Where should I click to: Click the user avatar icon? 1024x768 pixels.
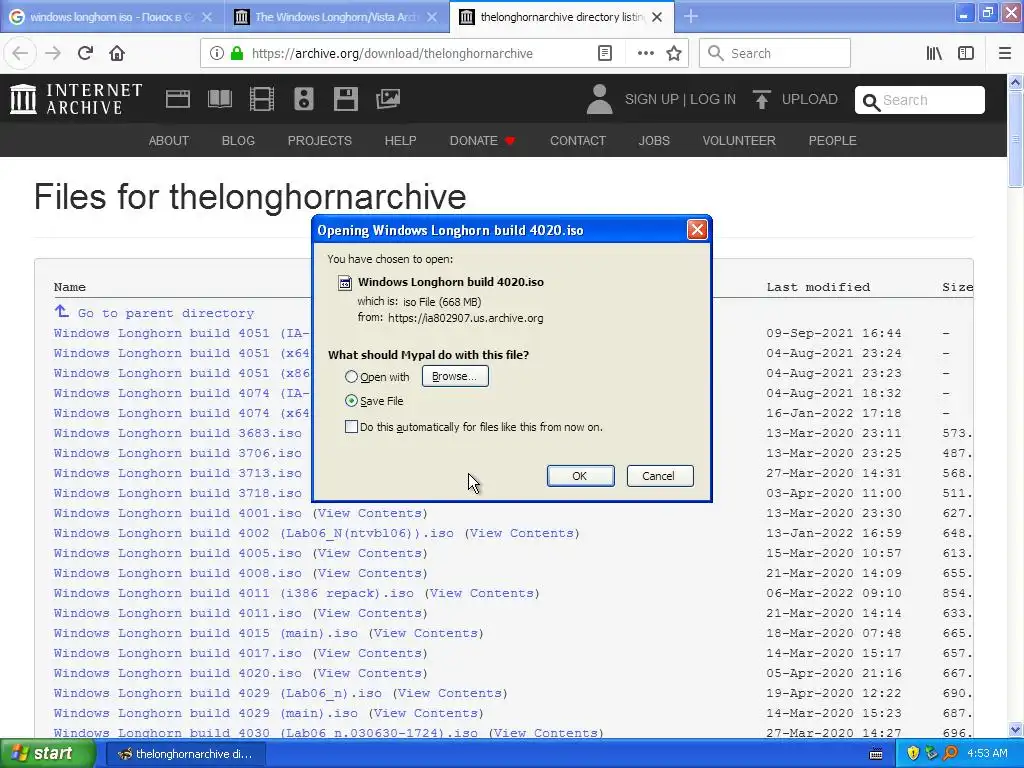coord(599,99)
